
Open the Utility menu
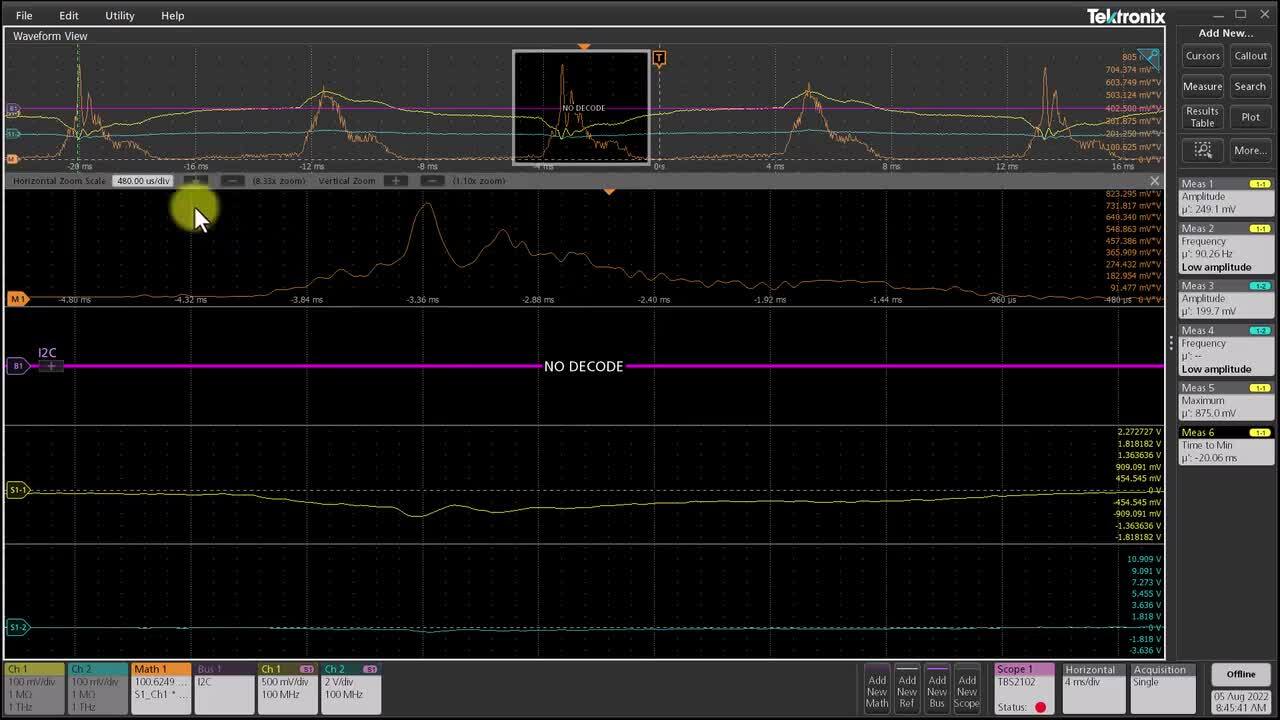119,15
